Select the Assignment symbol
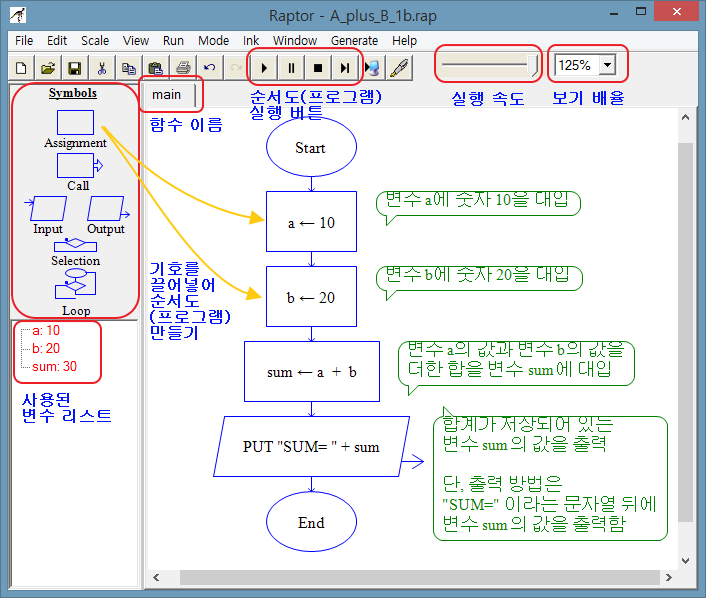 pos(75,122)
